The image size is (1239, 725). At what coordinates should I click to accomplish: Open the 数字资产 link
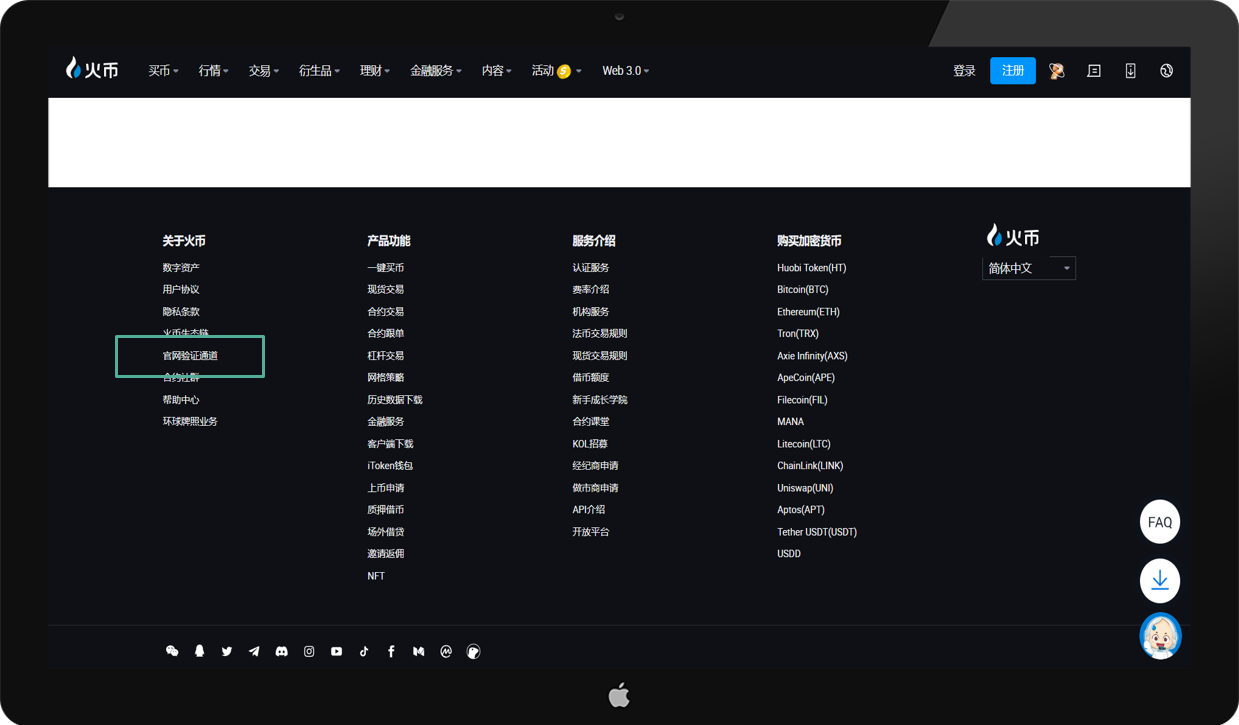click(181, 268)
